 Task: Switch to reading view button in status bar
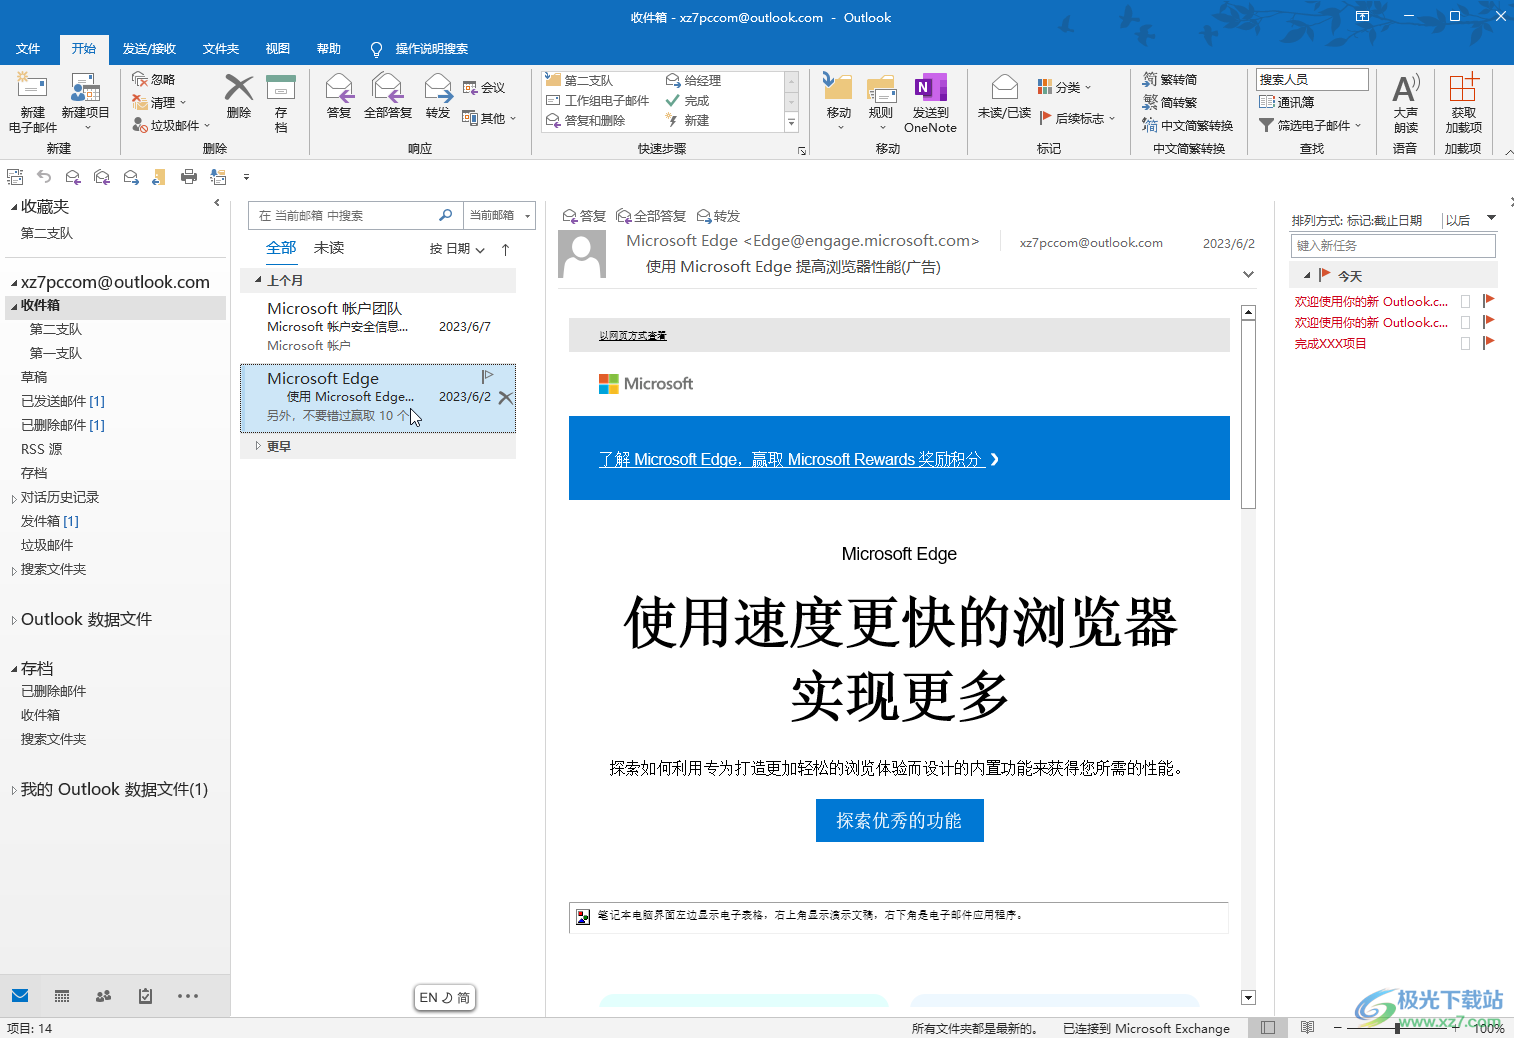1307,1028
